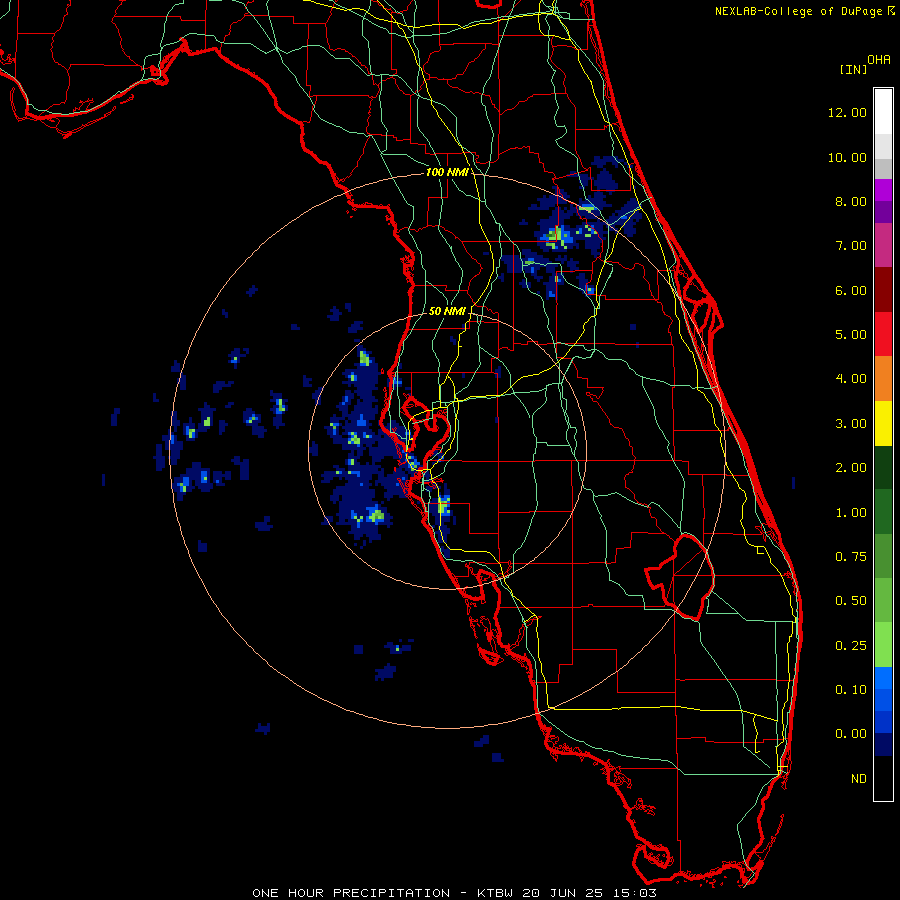Click the 5.00 legend value
This screenshot has width=900, height=900.
pos(851,335)
